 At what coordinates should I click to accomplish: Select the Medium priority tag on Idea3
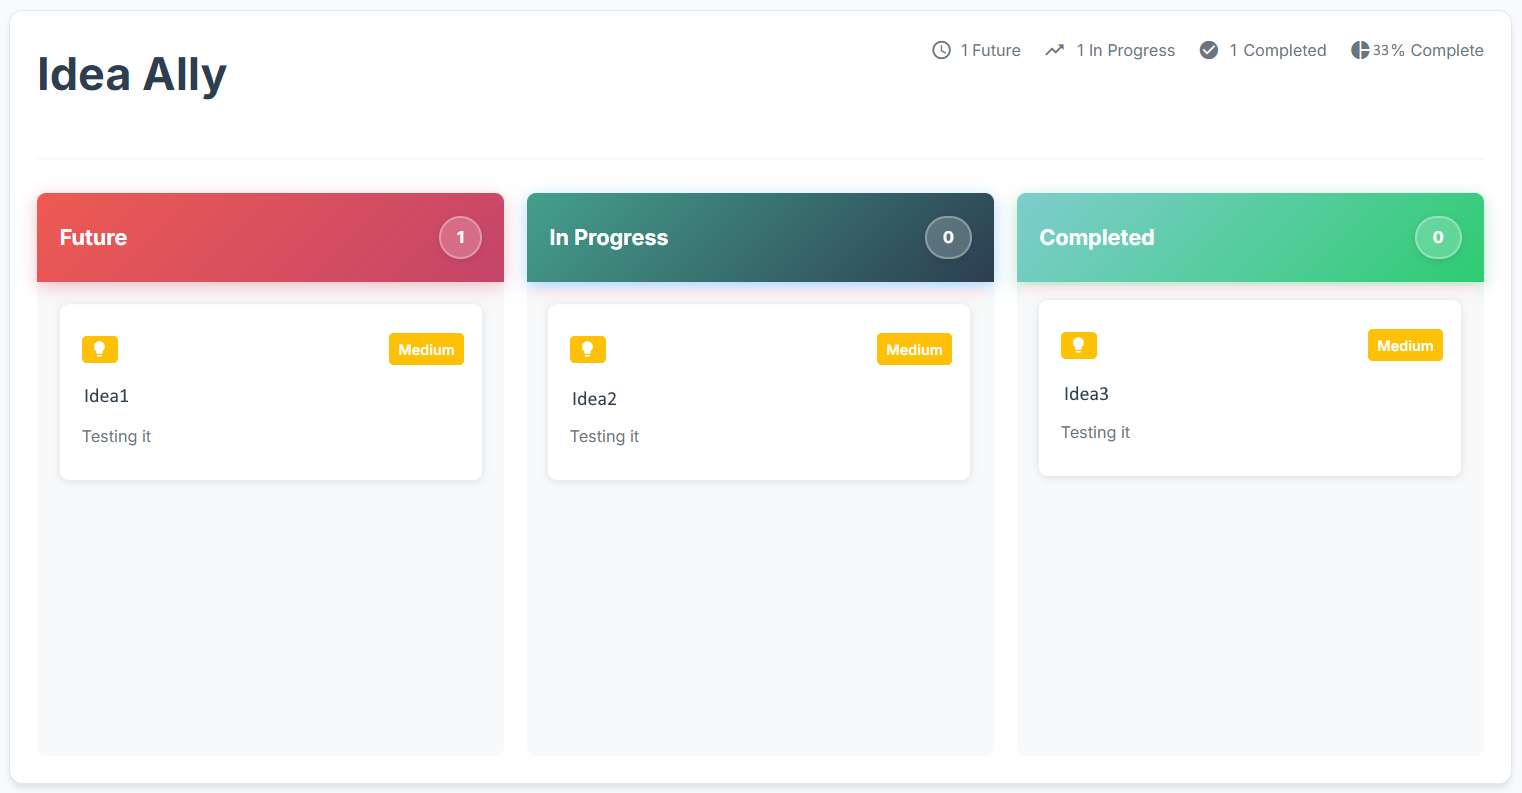pos(1405,345)
